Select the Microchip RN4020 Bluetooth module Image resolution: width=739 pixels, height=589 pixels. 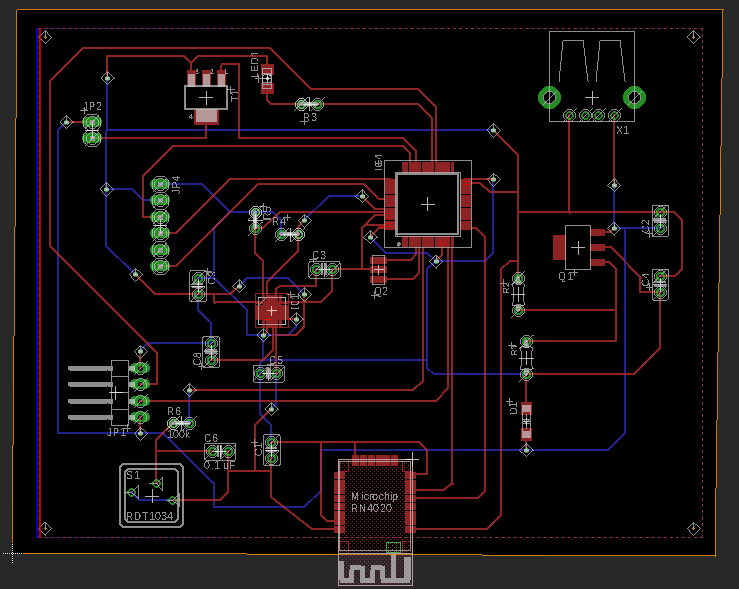[376, 503]
